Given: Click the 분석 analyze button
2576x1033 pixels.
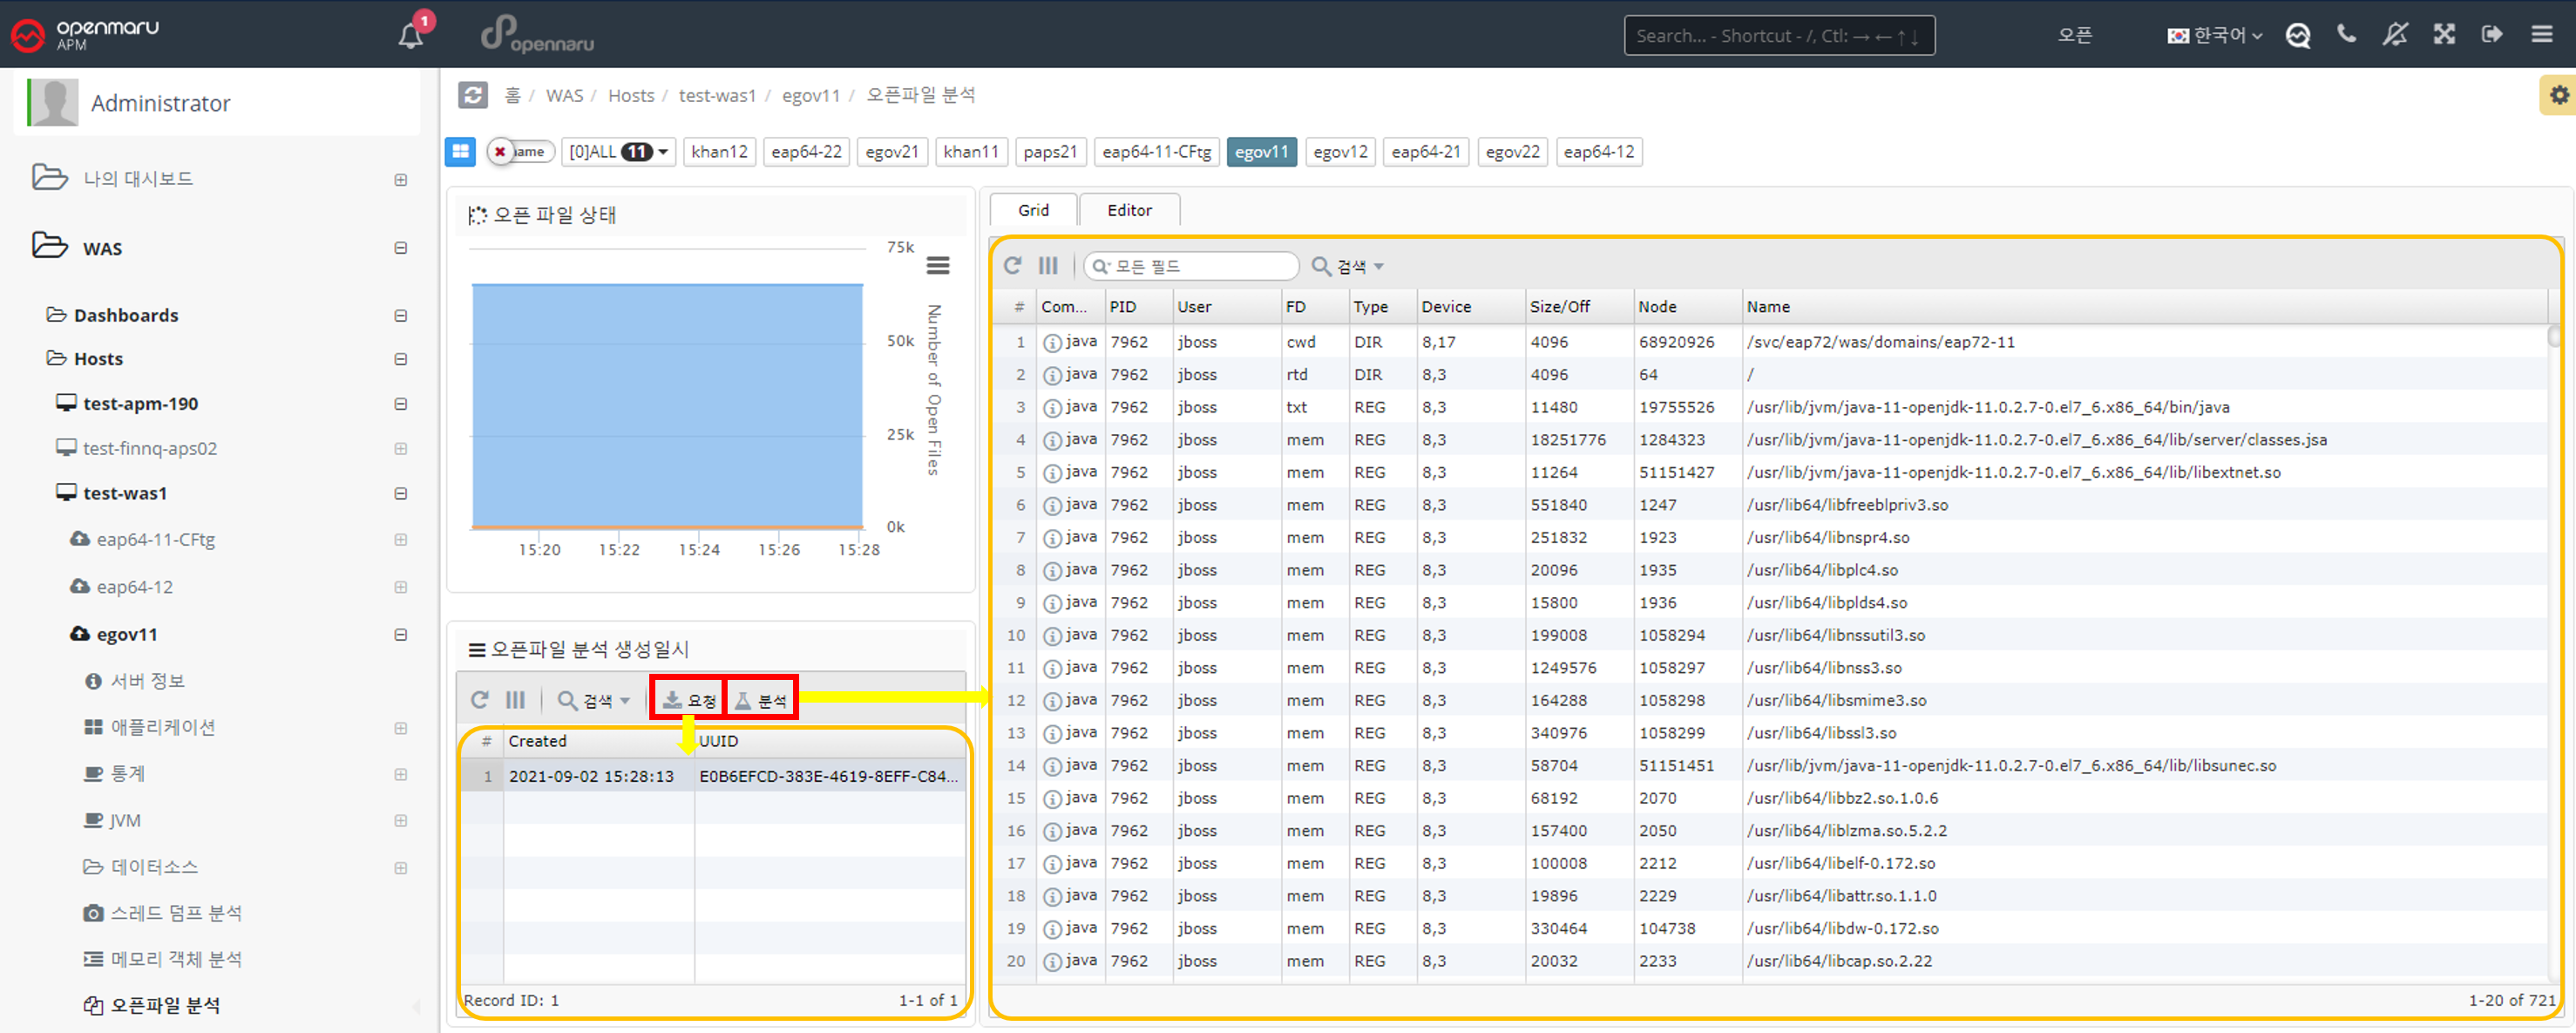Looking at the screenshot, I should coord(761,700).
